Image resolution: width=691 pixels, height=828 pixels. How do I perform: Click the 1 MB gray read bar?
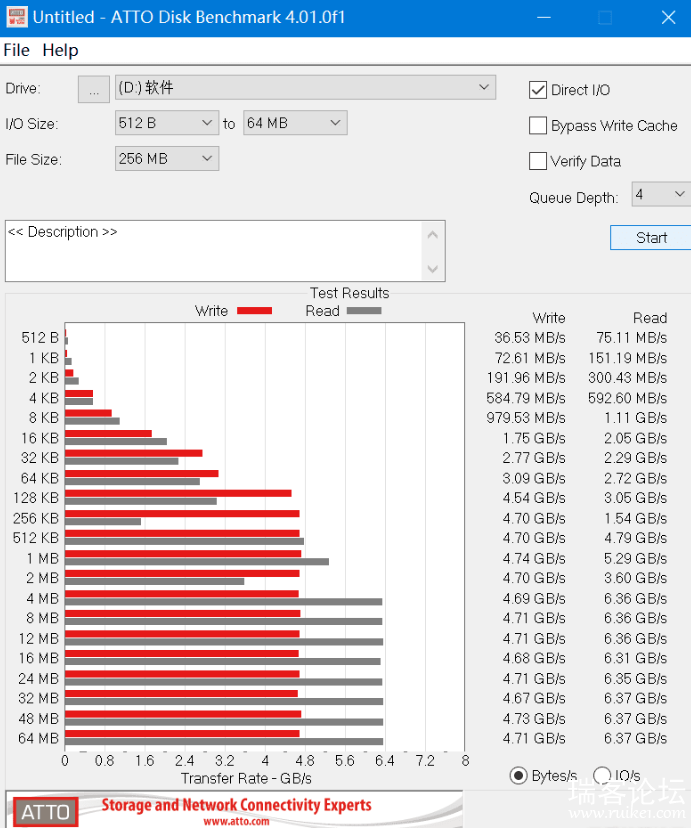197,561
